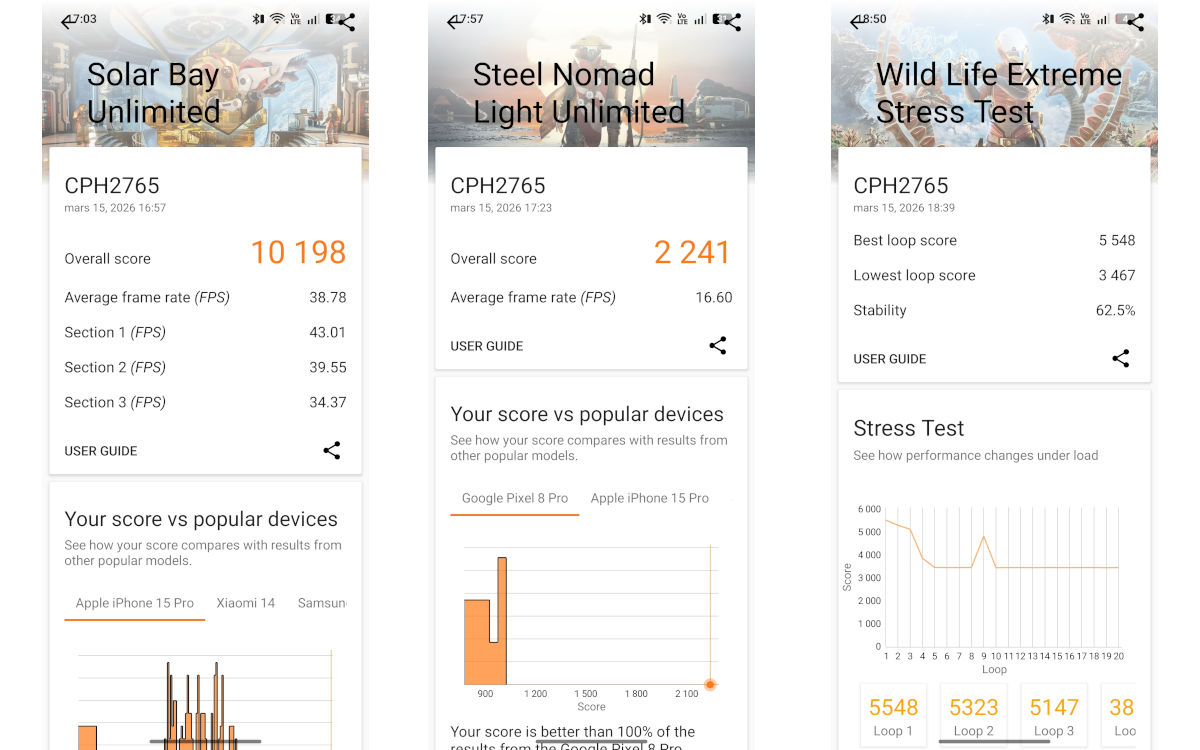This screenshot has height=750, width=1200.
Task: Switch to the Xiaomi 14 comparison tab
Action: point(246,603)
